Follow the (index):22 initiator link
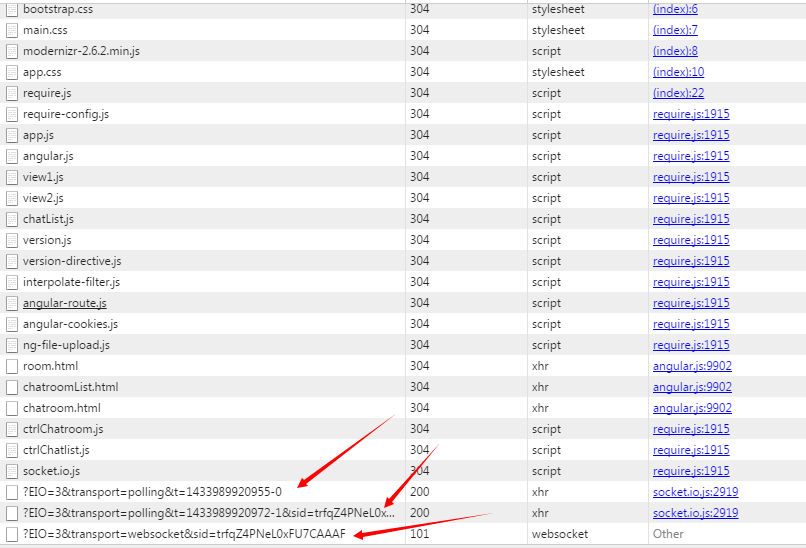Viewport: 806px width, 548px height. click(x=678, y=93)
